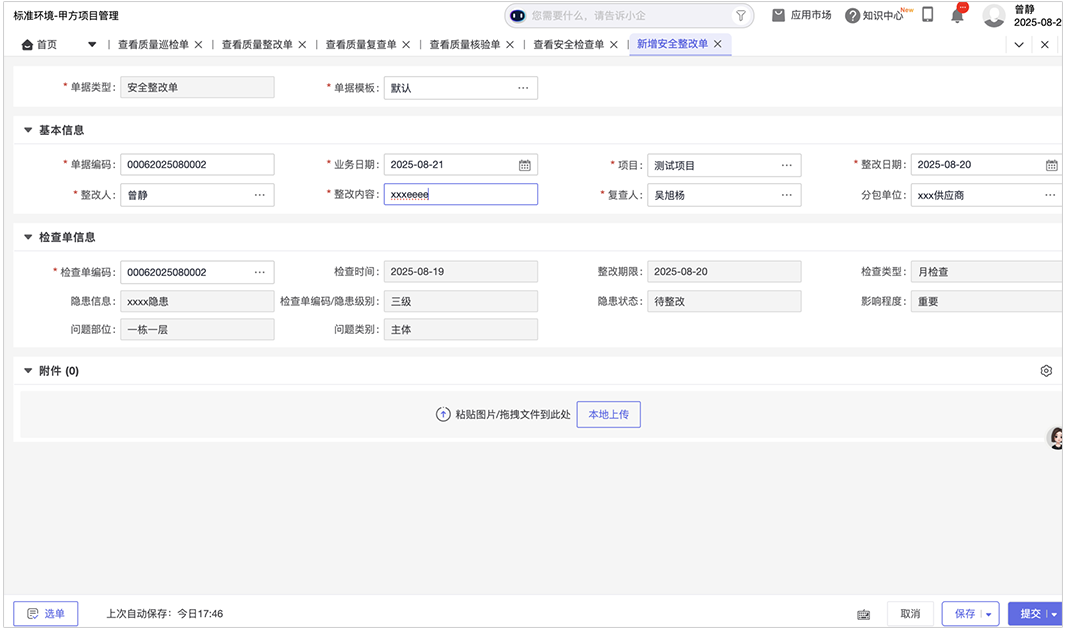Open 知识中心 help center

point(874,15)
